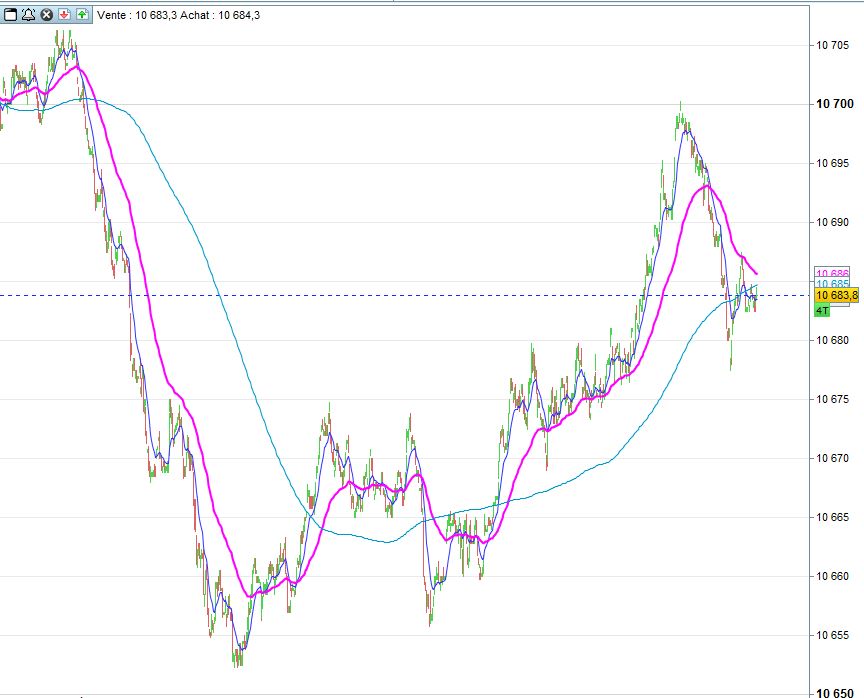Click the 10 655 price axis label
This screenshot has height=698, width=864.
click(832, 635)
